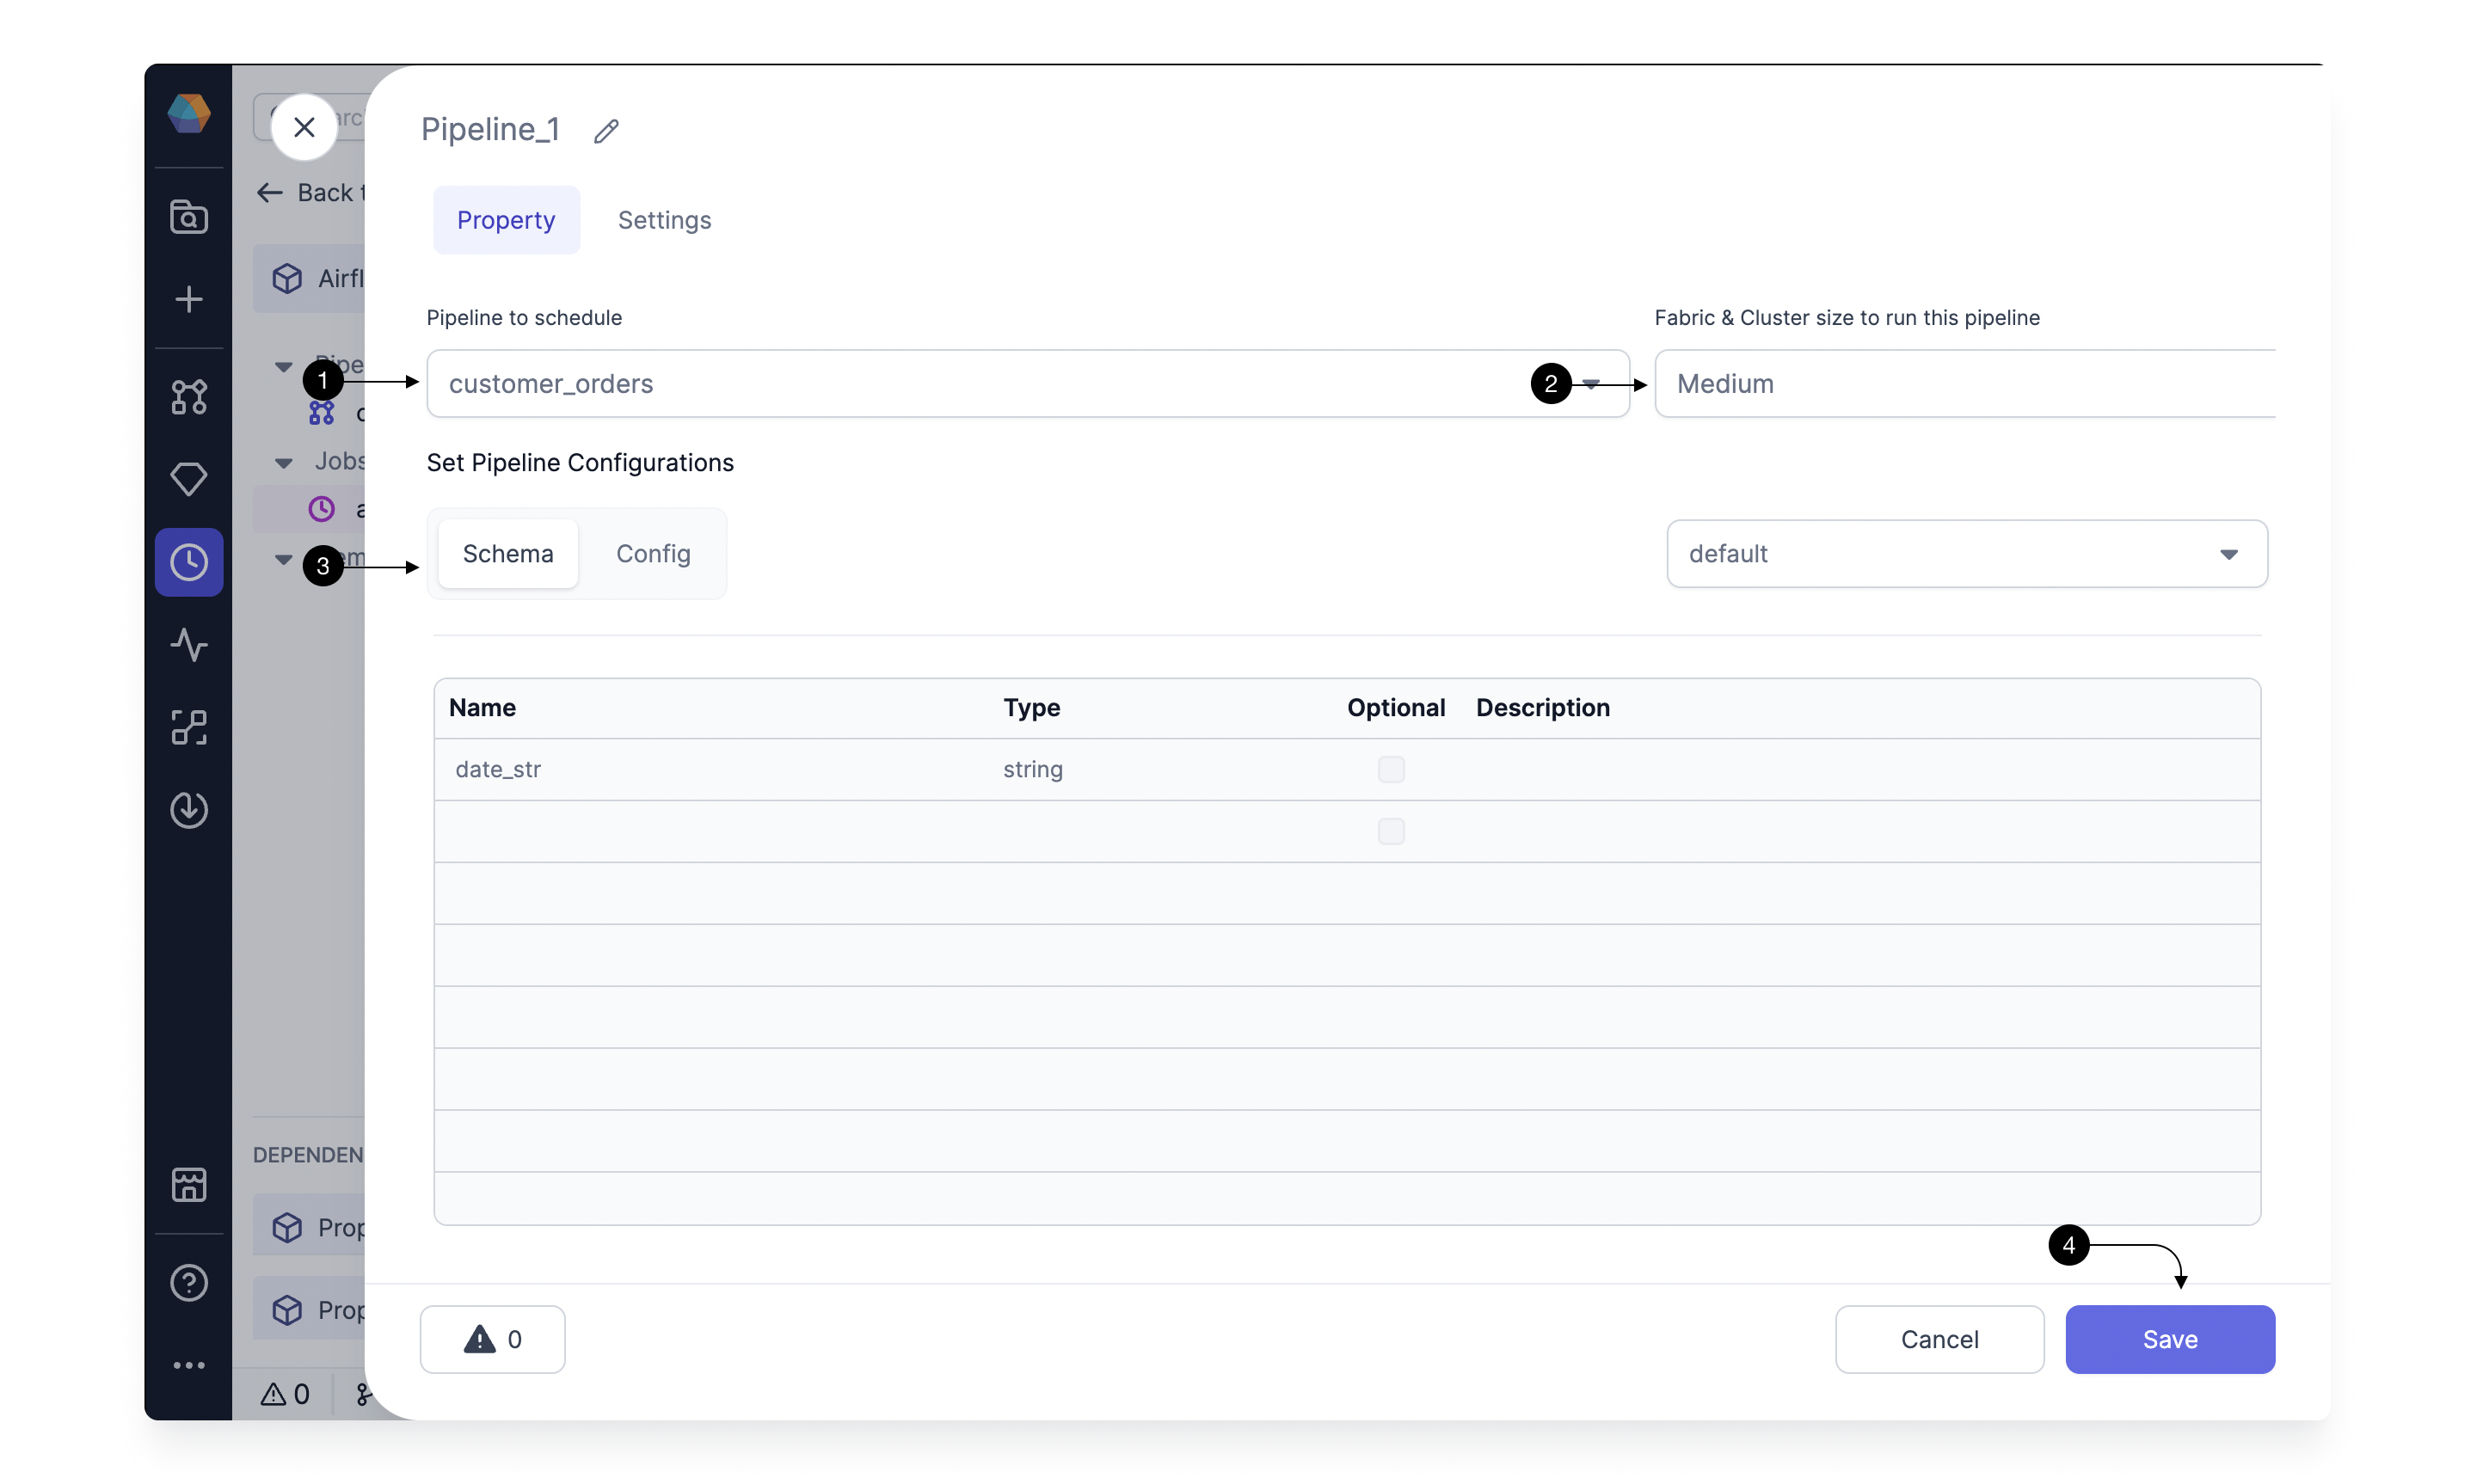
Task: Click the Cancel button
Action: [1939, 1339]
